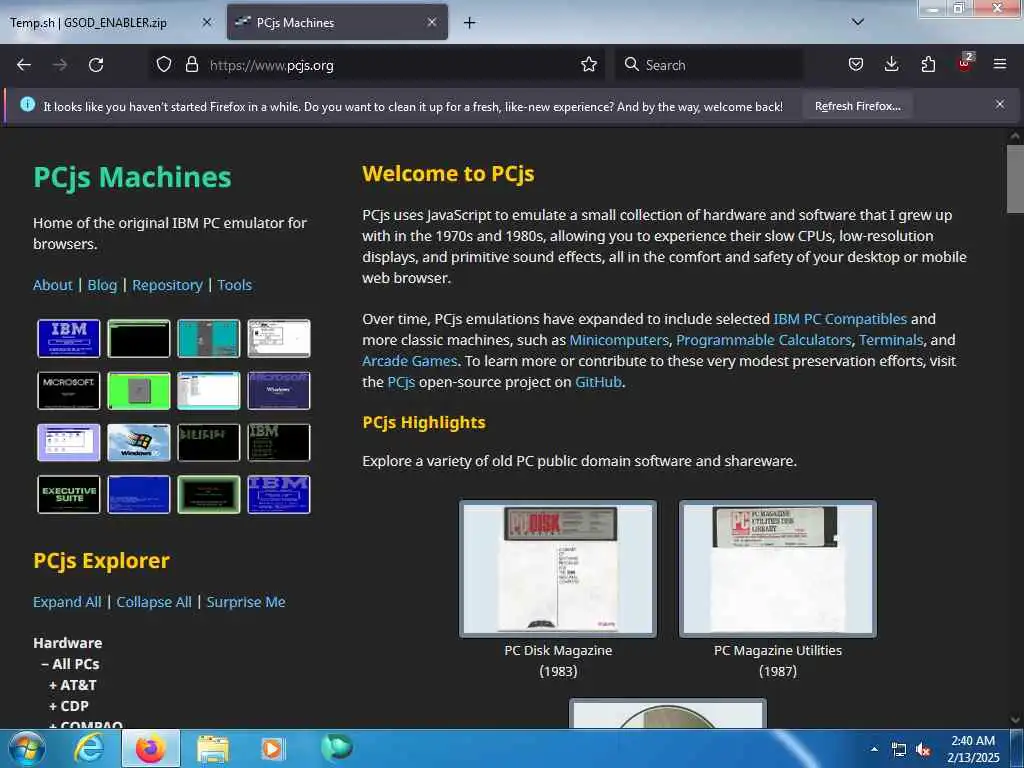The image size is (1024, 768).
Task: Click the Collapse All link
Action: (x=154, y=602)
